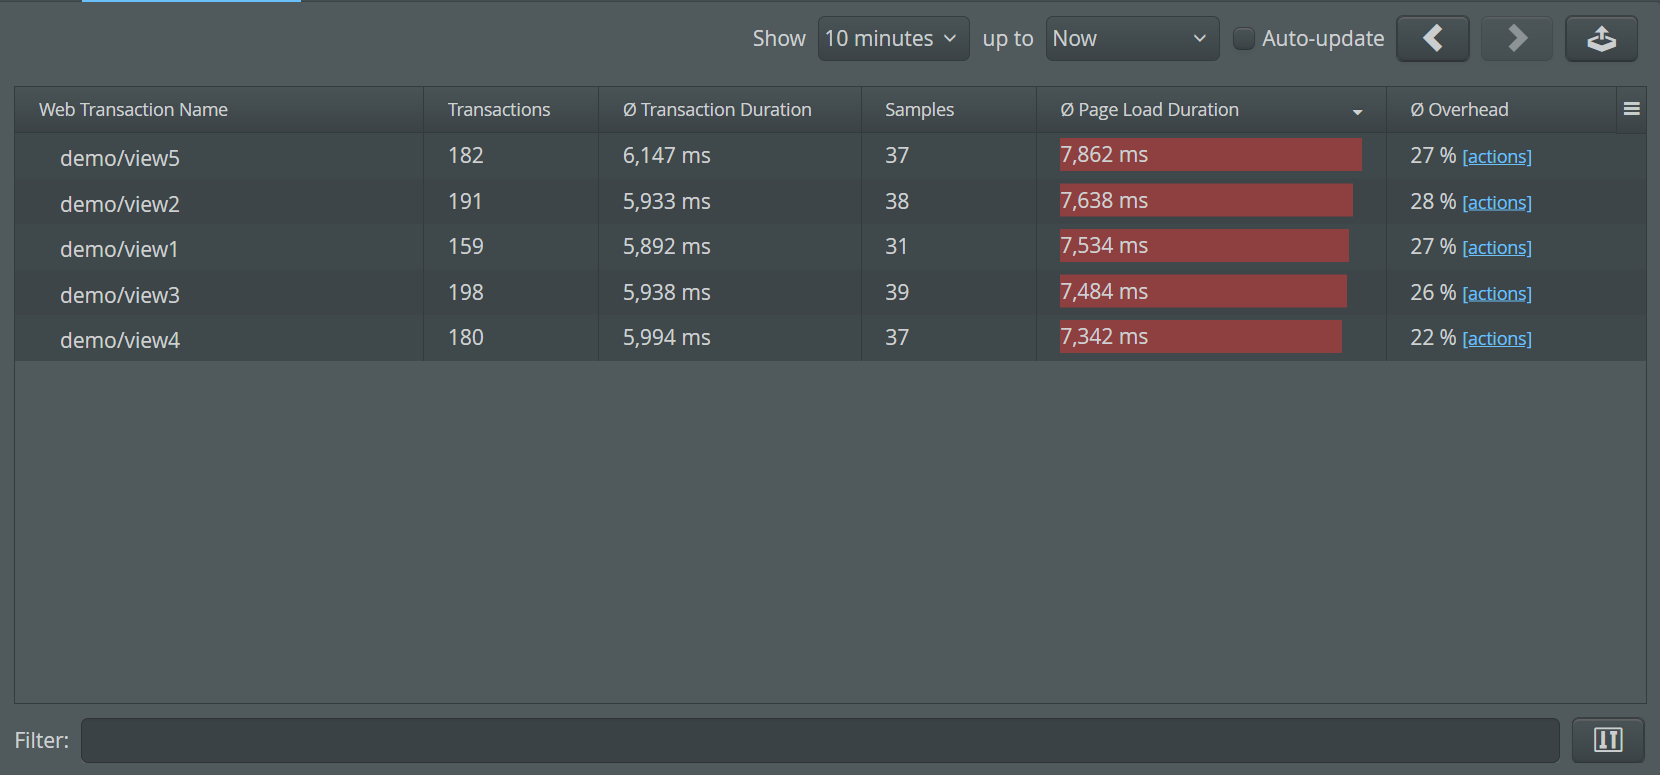Open the table column menu icon
Image resolution: width=1660 pixels, height=775 pixels.
tap(1632, 109)
